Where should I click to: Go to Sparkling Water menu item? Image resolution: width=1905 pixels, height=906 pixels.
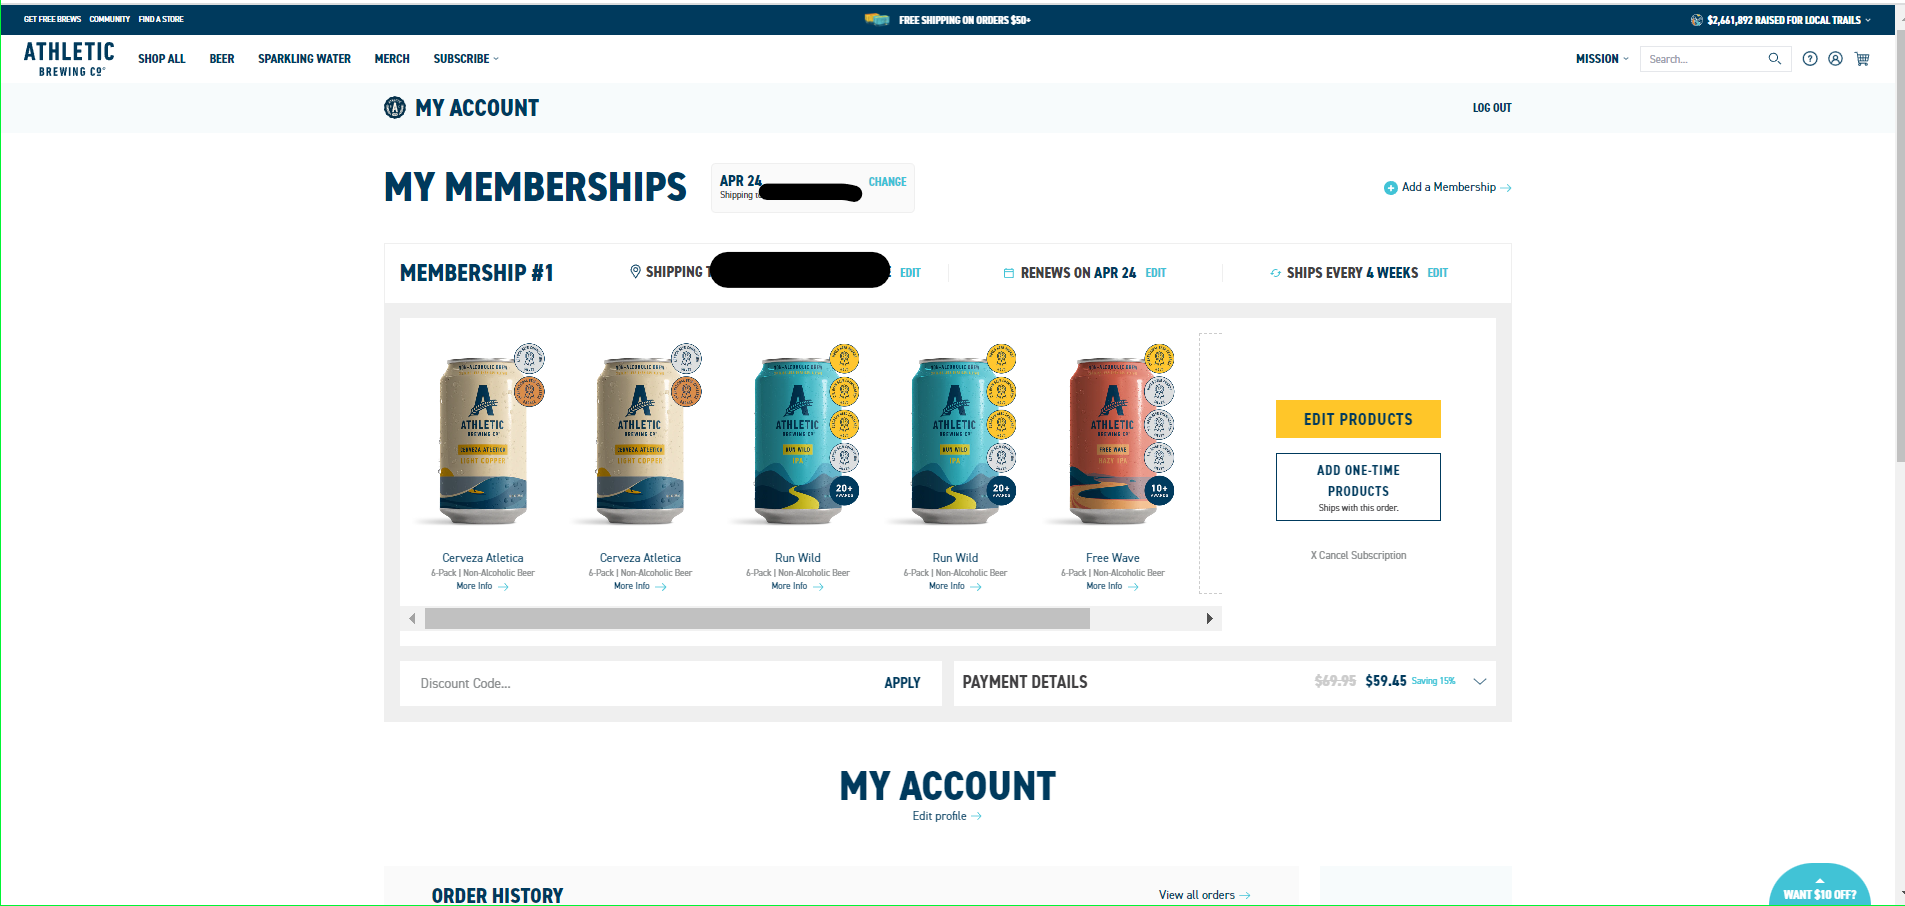point(304,59)
